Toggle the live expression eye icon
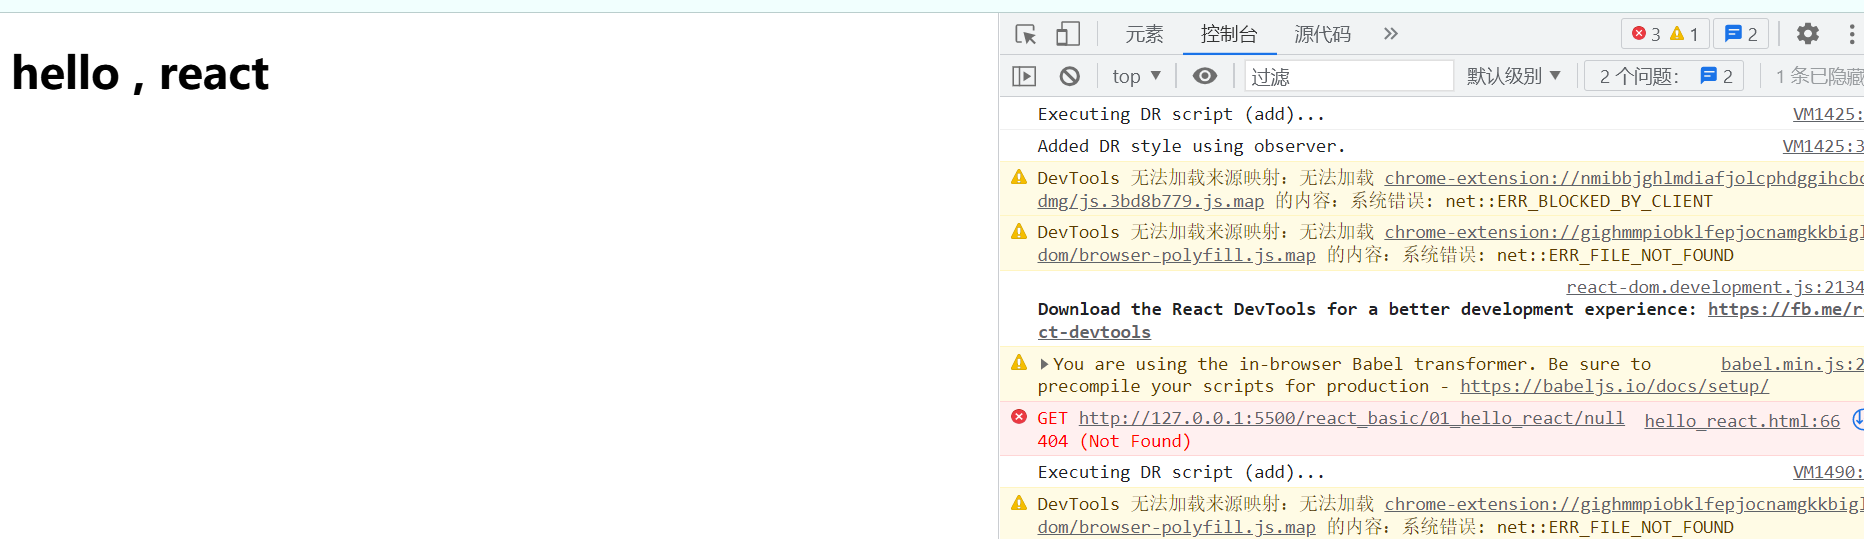Screen dimensions: 1864x539 [1205, 76]
